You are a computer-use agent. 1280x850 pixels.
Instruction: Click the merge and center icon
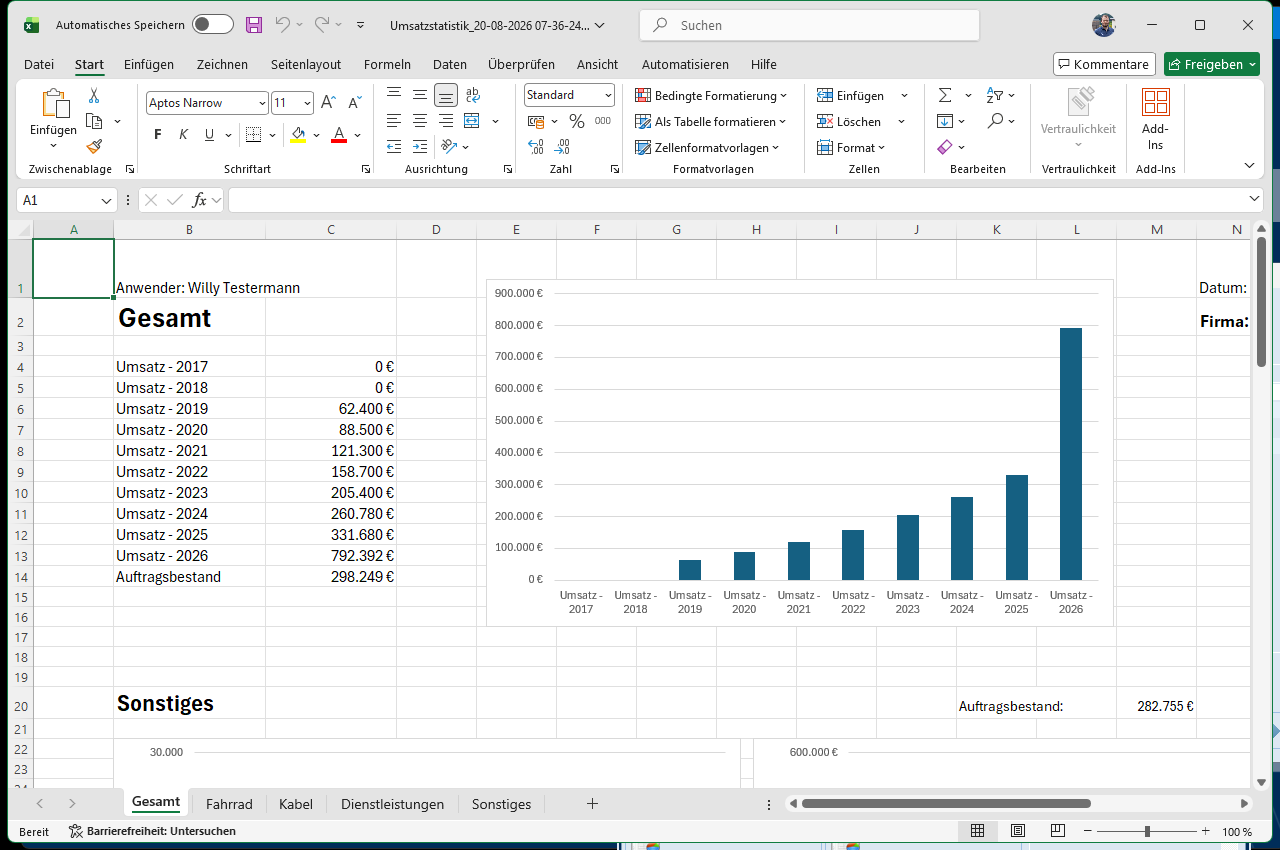pyautogui.click(x=473, y=121)
